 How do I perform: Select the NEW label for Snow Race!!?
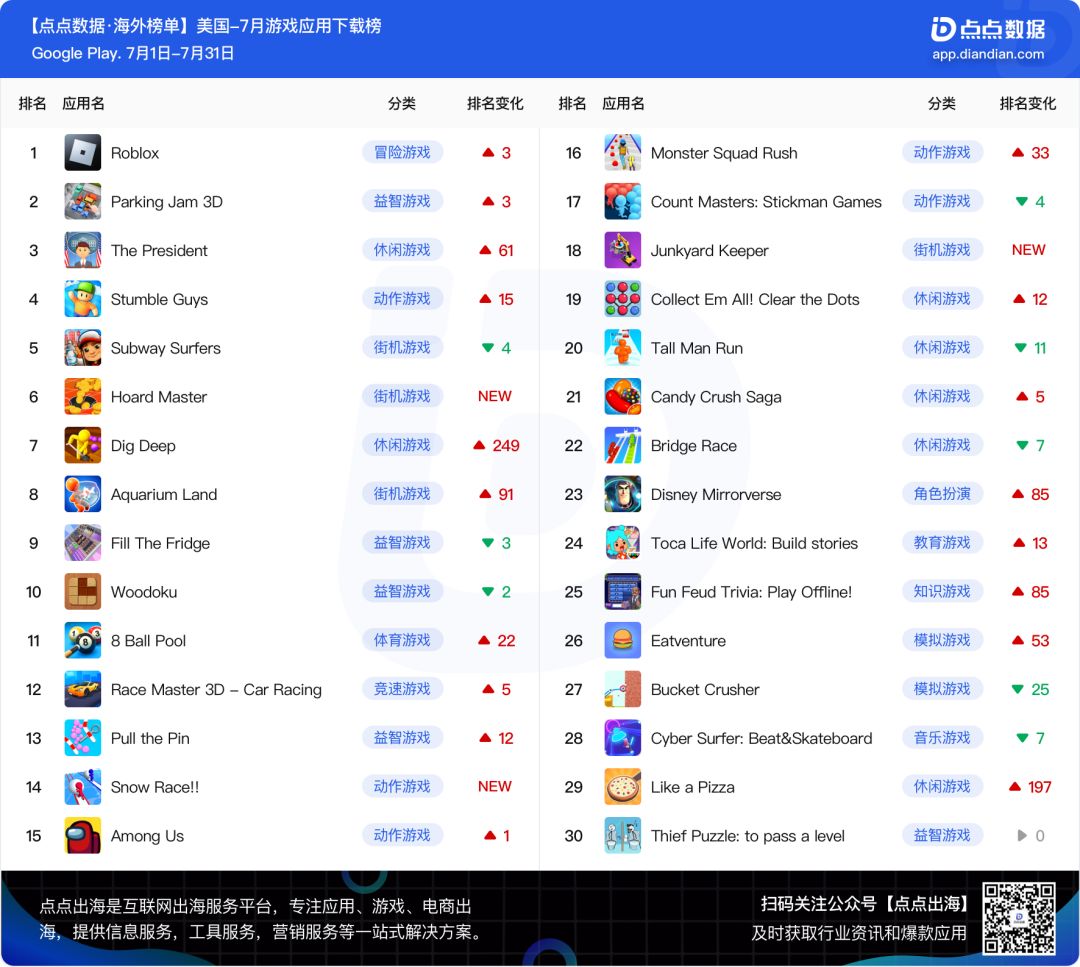point(495,787)
